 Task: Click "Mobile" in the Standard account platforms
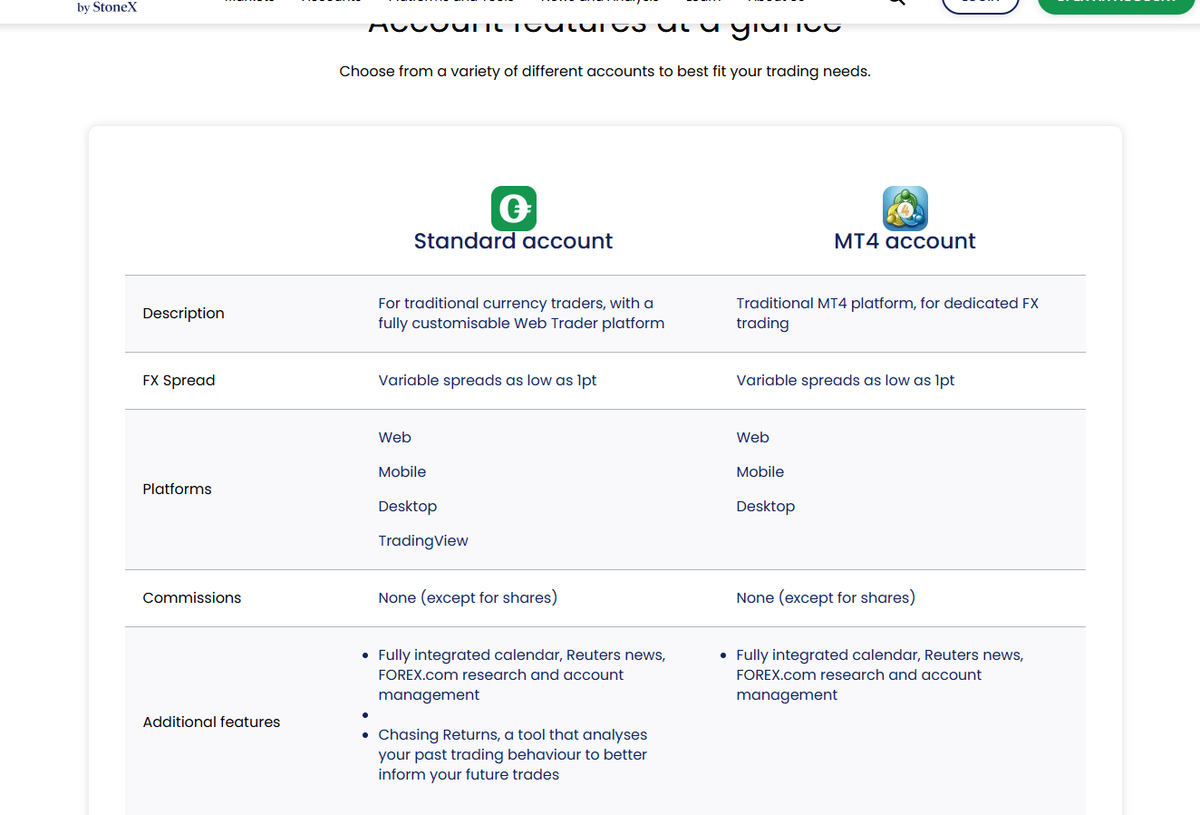[x=402, y=472]
